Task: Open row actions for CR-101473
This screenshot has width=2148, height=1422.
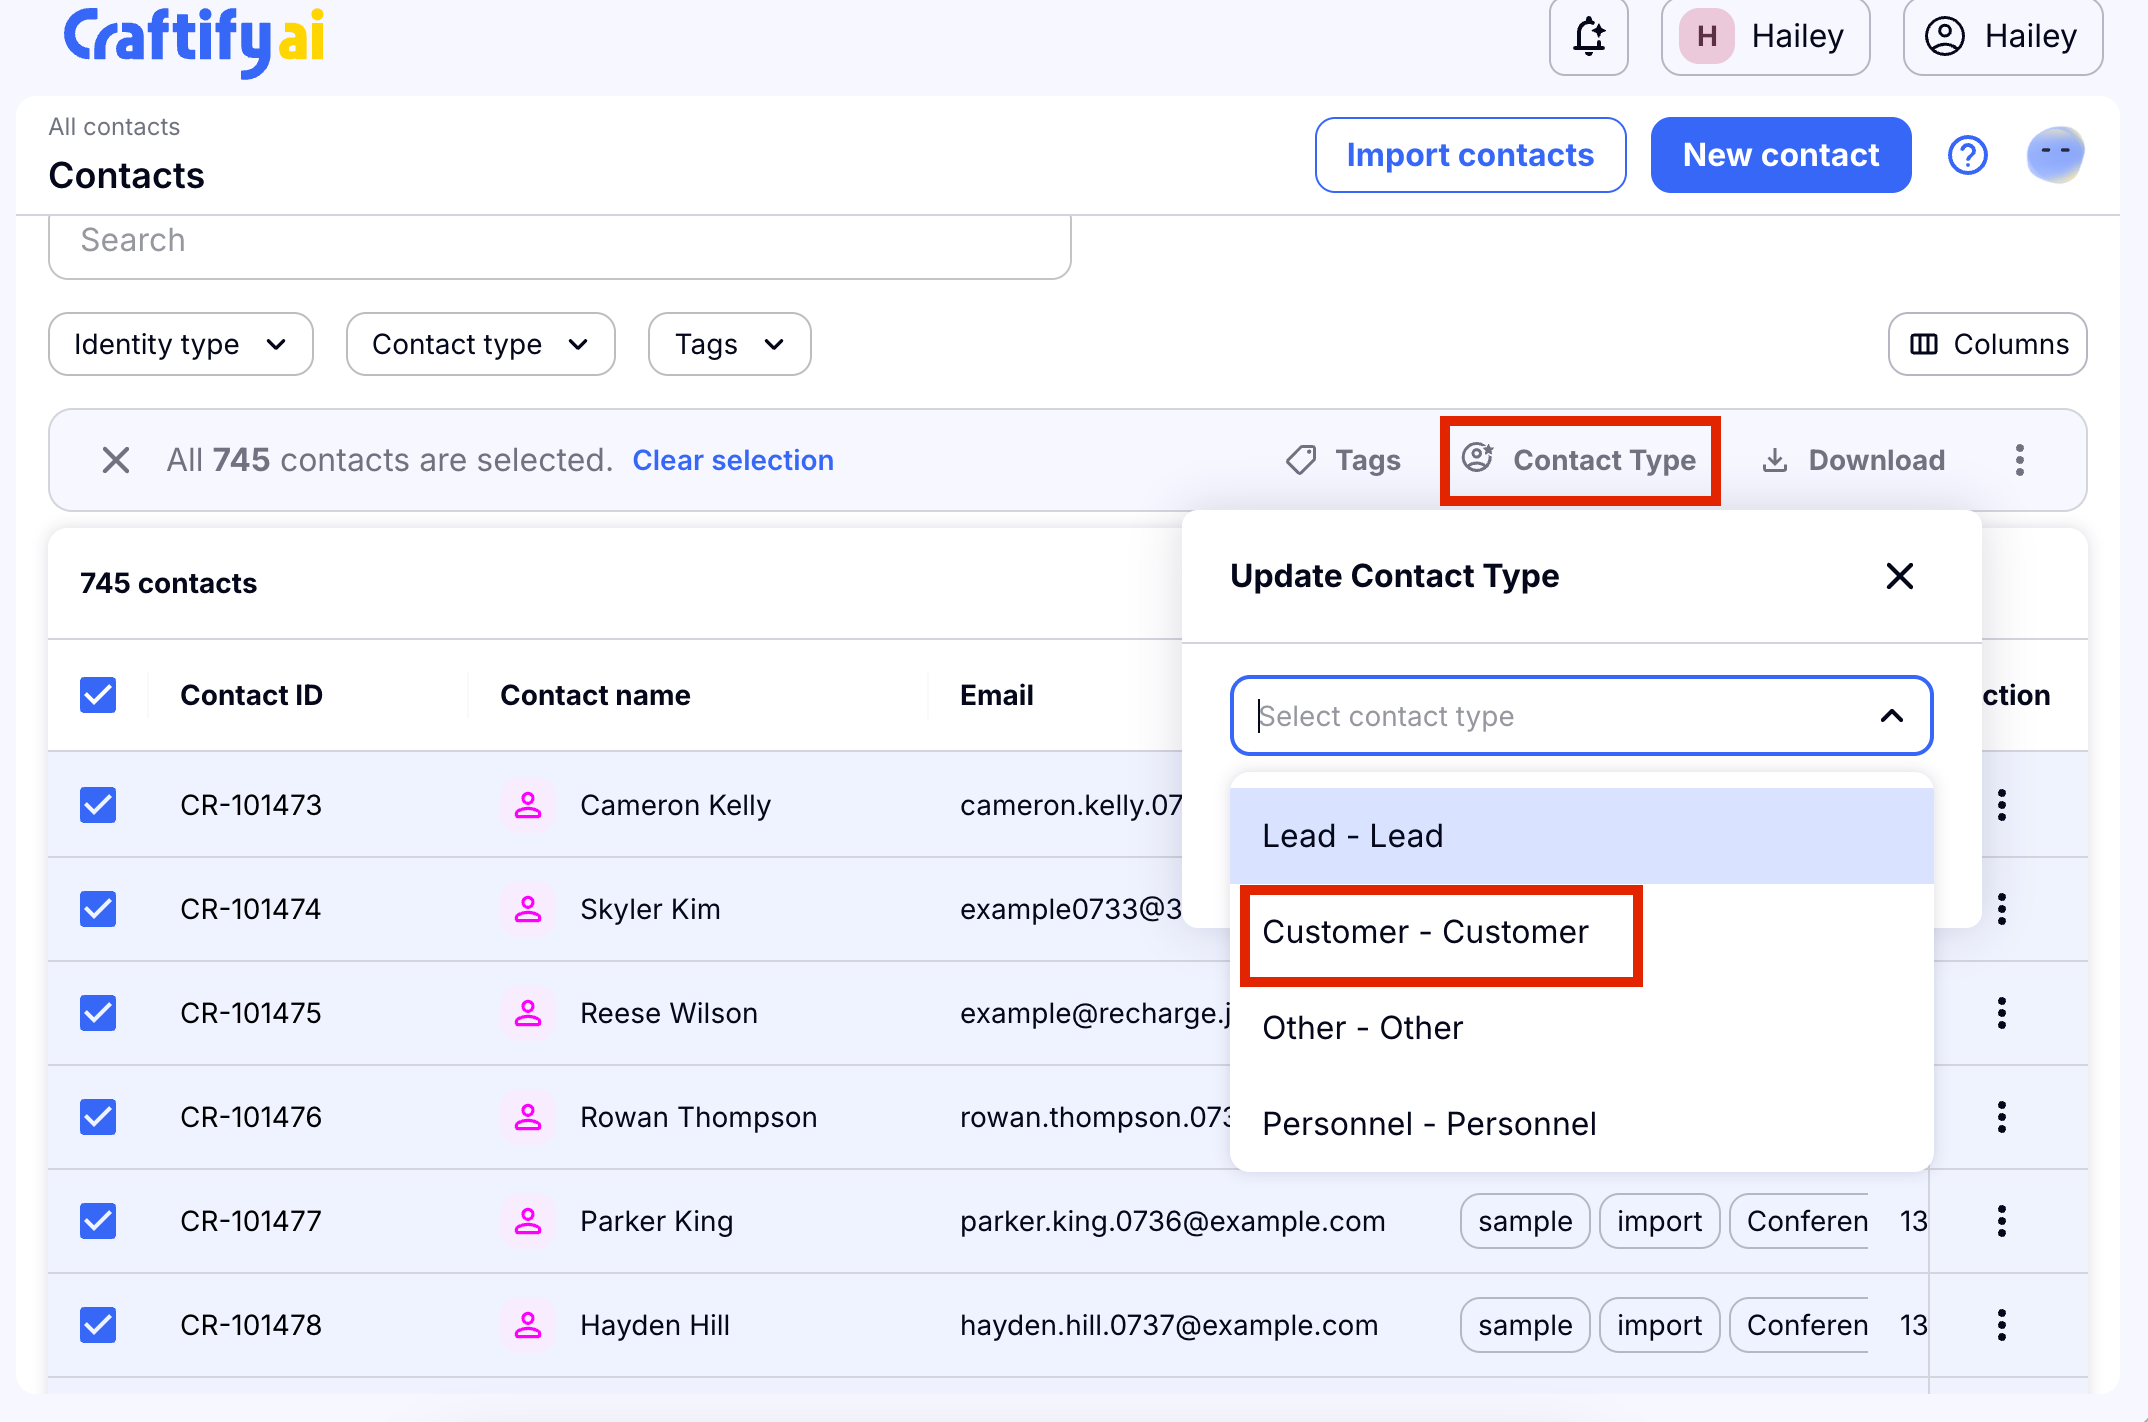Action: pyautogui.click(x=2001, y=805)
